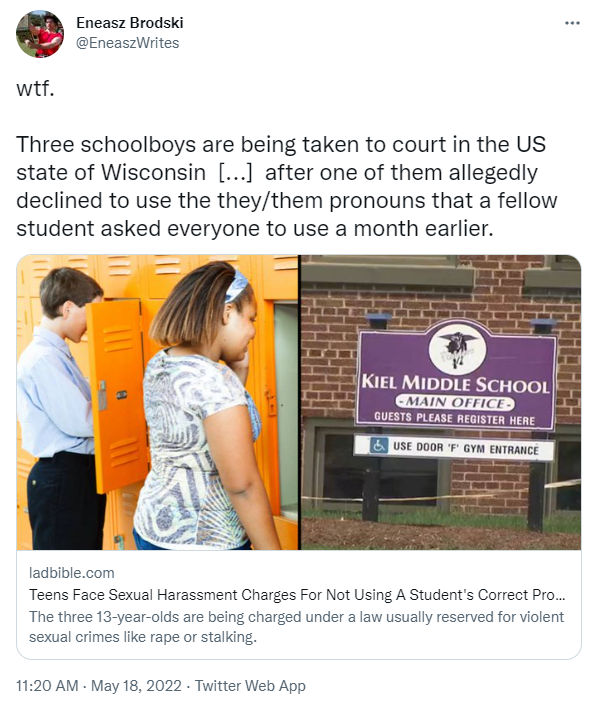594x705 pixels.
Task: Open the Eneasz Brodski display name link
Action: point(130,22)
